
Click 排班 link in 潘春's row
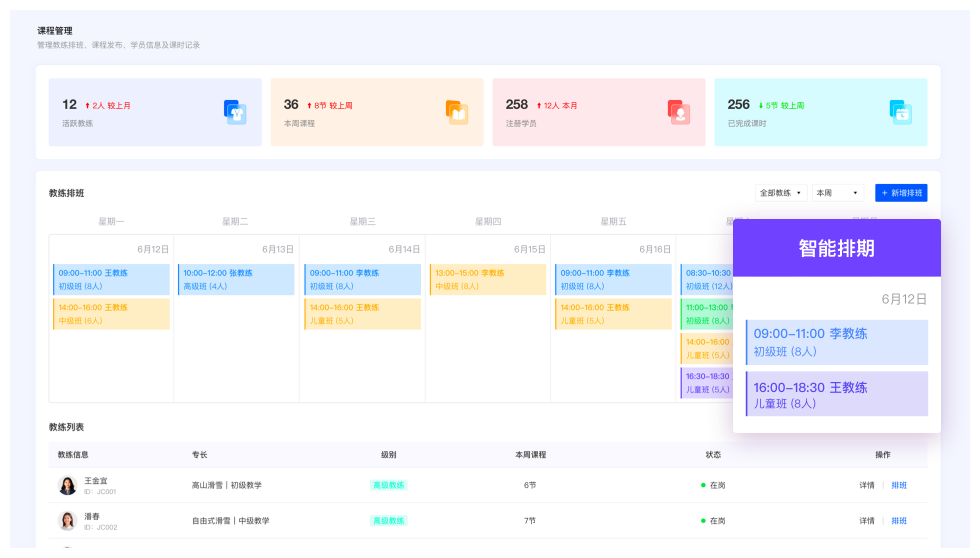click(899, 520)
